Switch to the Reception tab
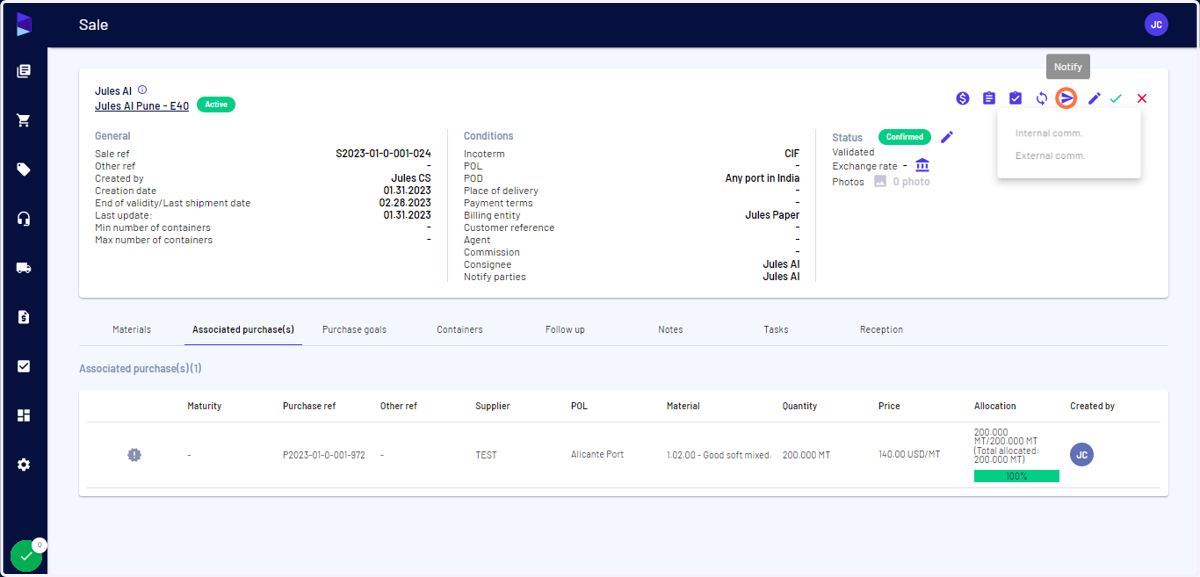Image resolution: width=1200 pixels, height=577 pixels. pos(881,329)
